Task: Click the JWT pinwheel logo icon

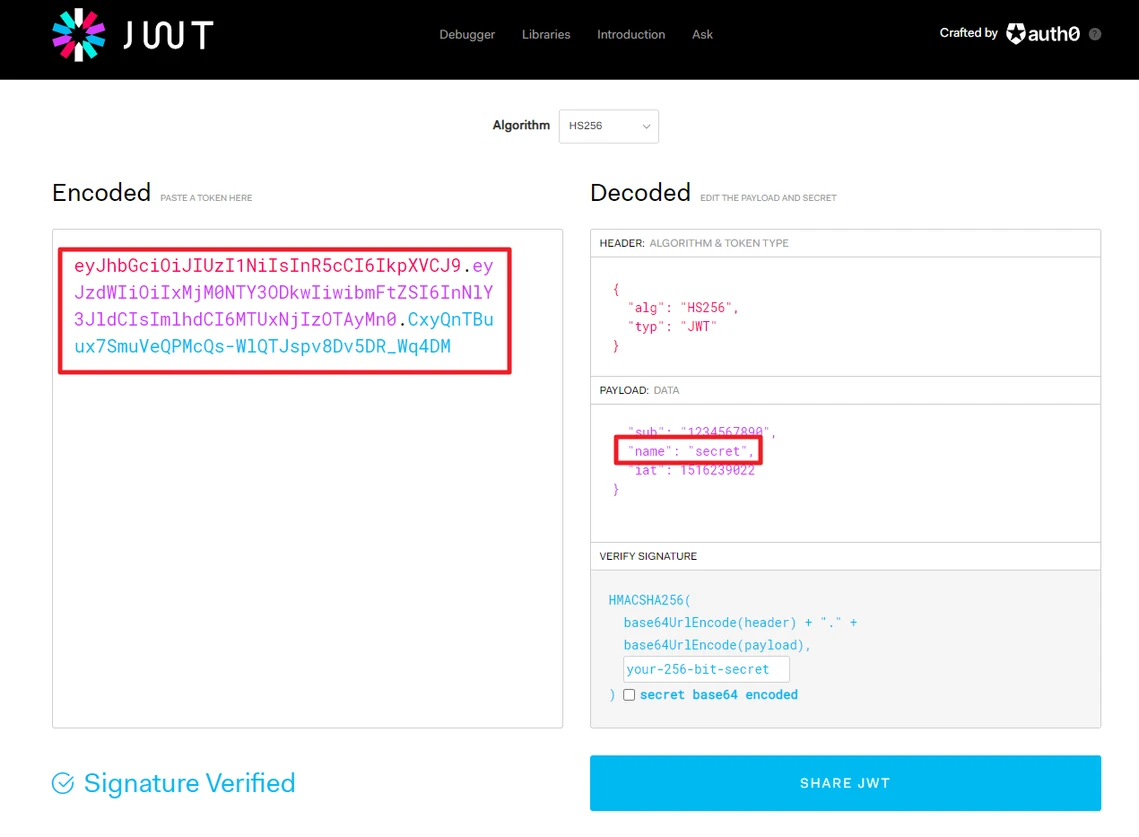Action: click(x=78, y=34)
